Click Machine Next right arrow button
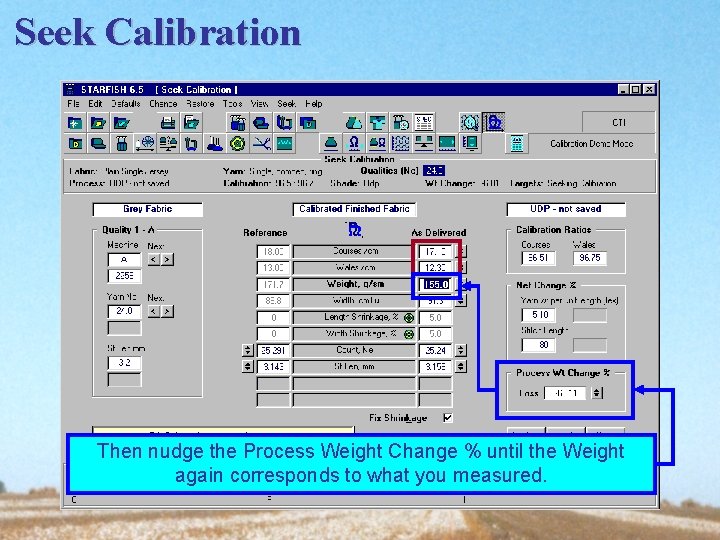 (167, 260)
